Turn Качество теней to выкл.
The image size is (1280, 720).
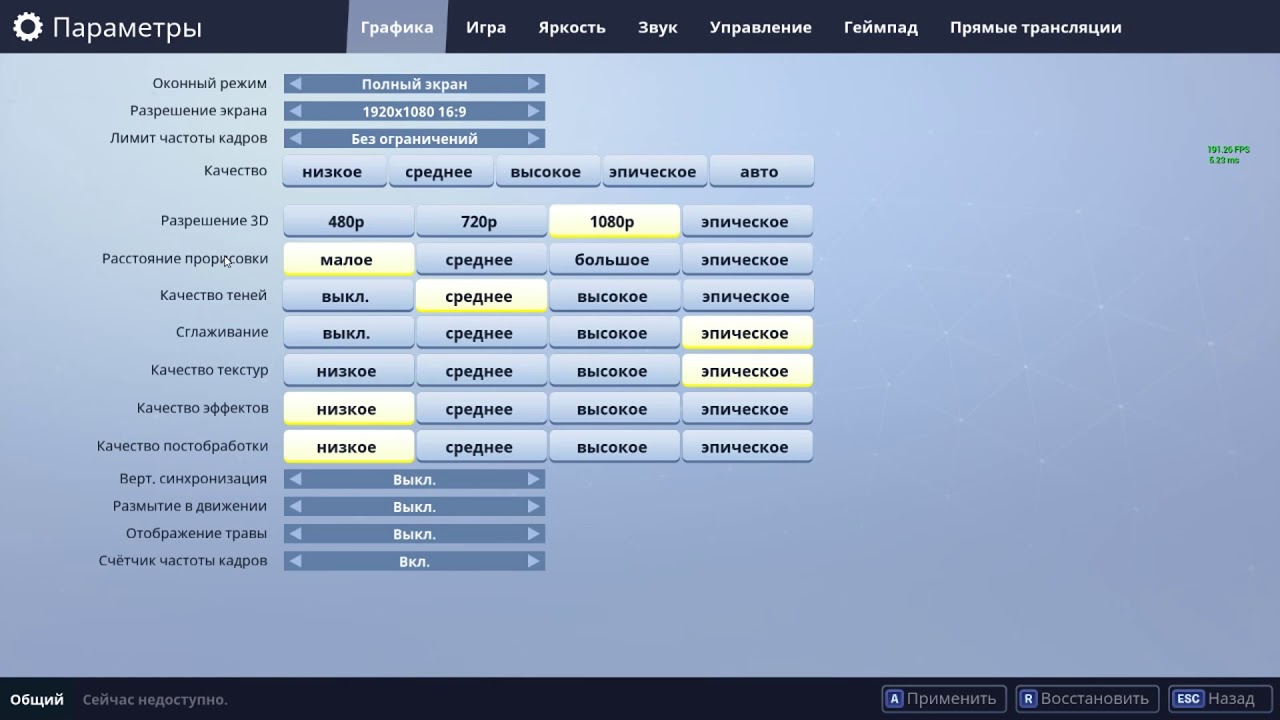(347, 296)
